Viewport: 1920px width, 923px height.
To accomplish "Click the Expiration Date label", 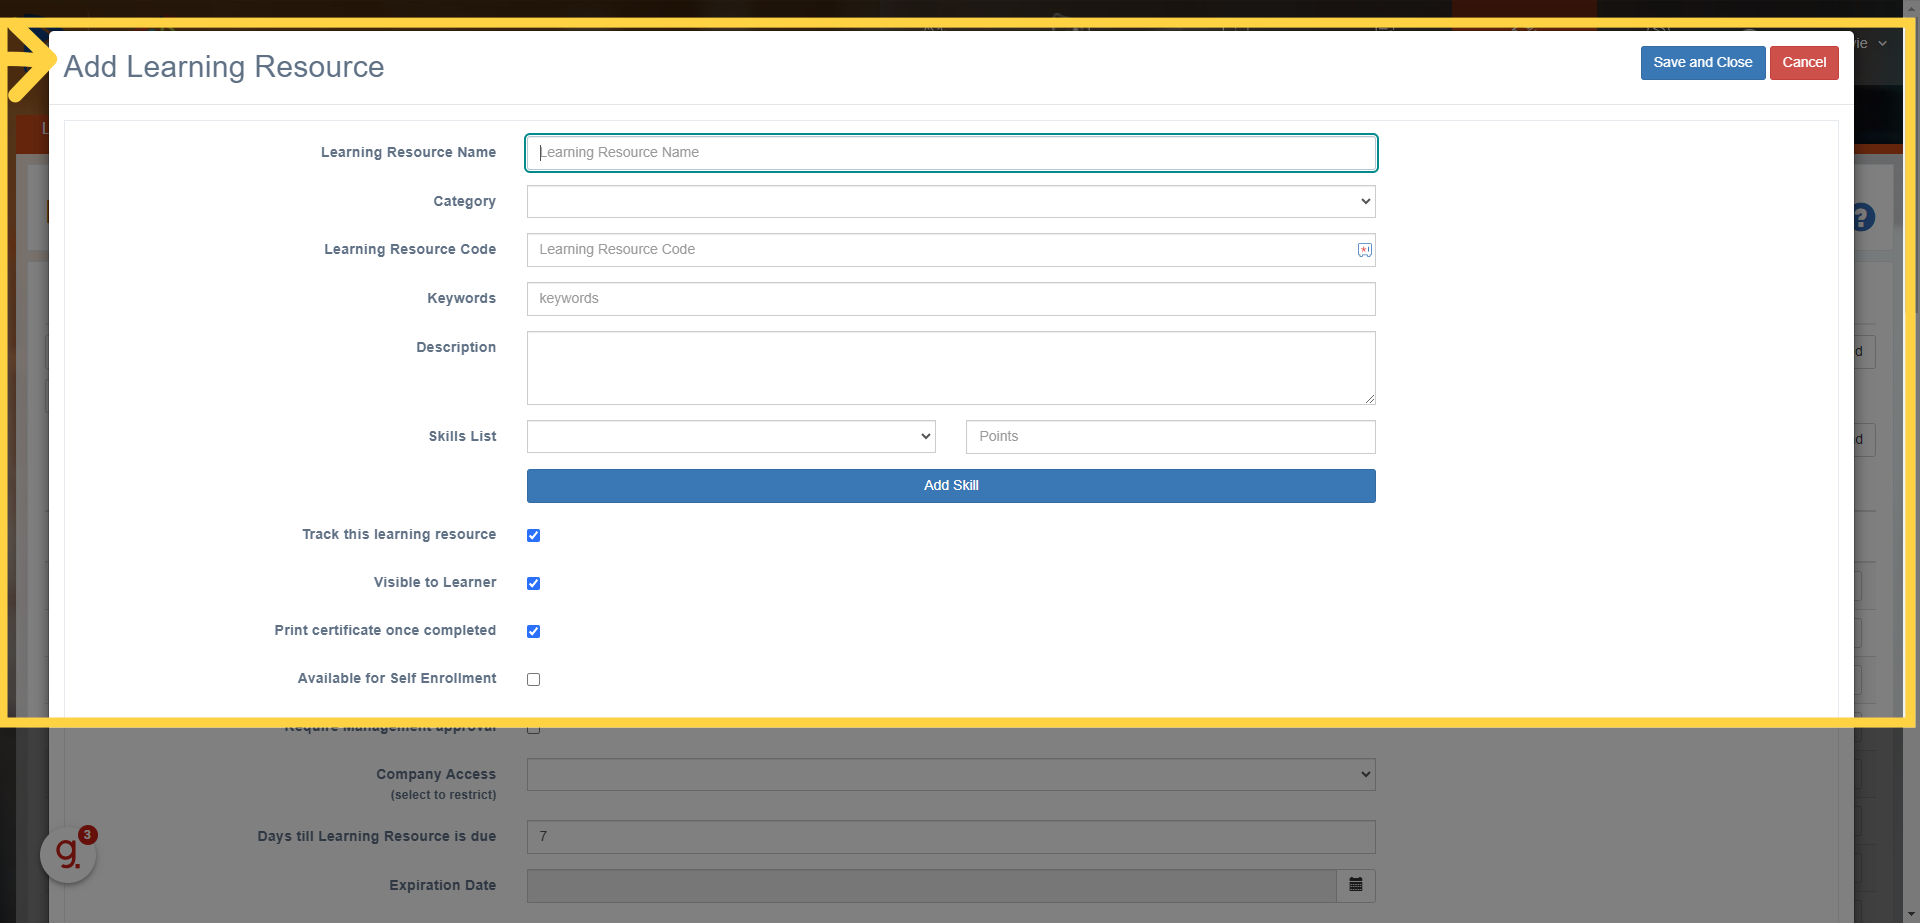I will (x=443, y=885).
